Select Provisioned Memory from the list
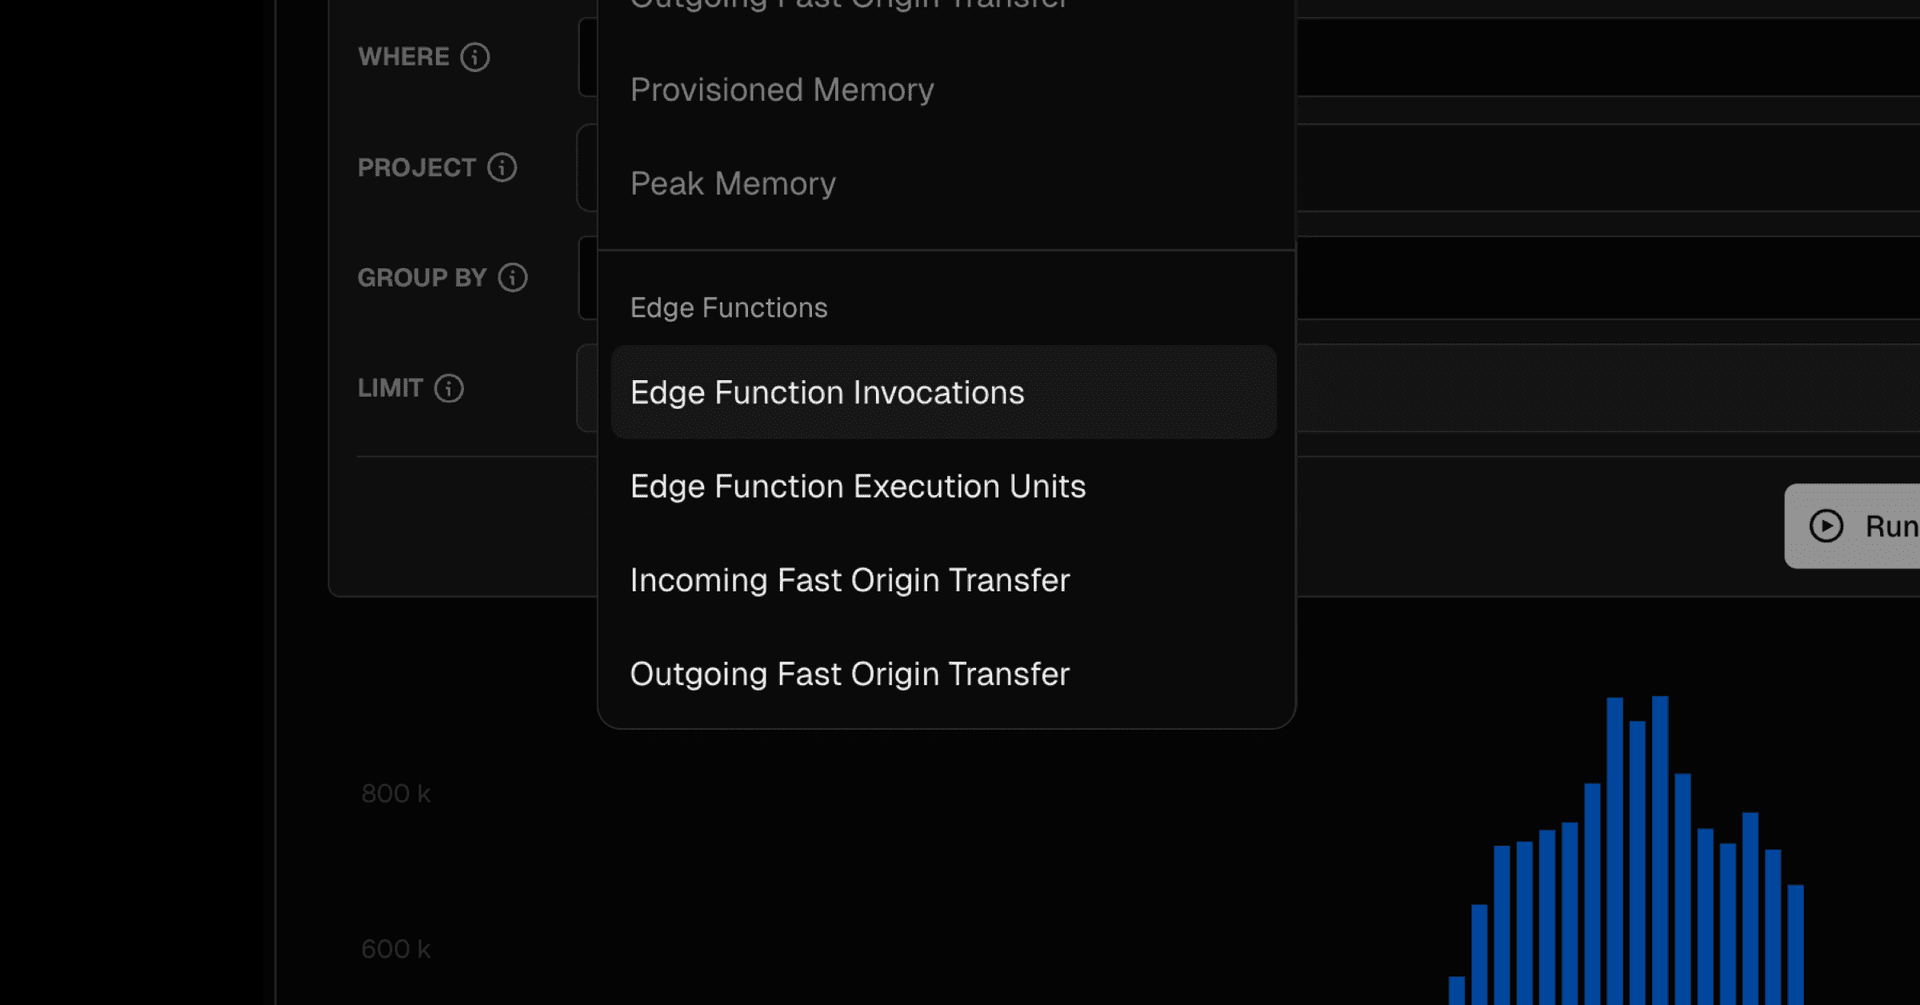 pyautogui.click(x=782, y=90)
